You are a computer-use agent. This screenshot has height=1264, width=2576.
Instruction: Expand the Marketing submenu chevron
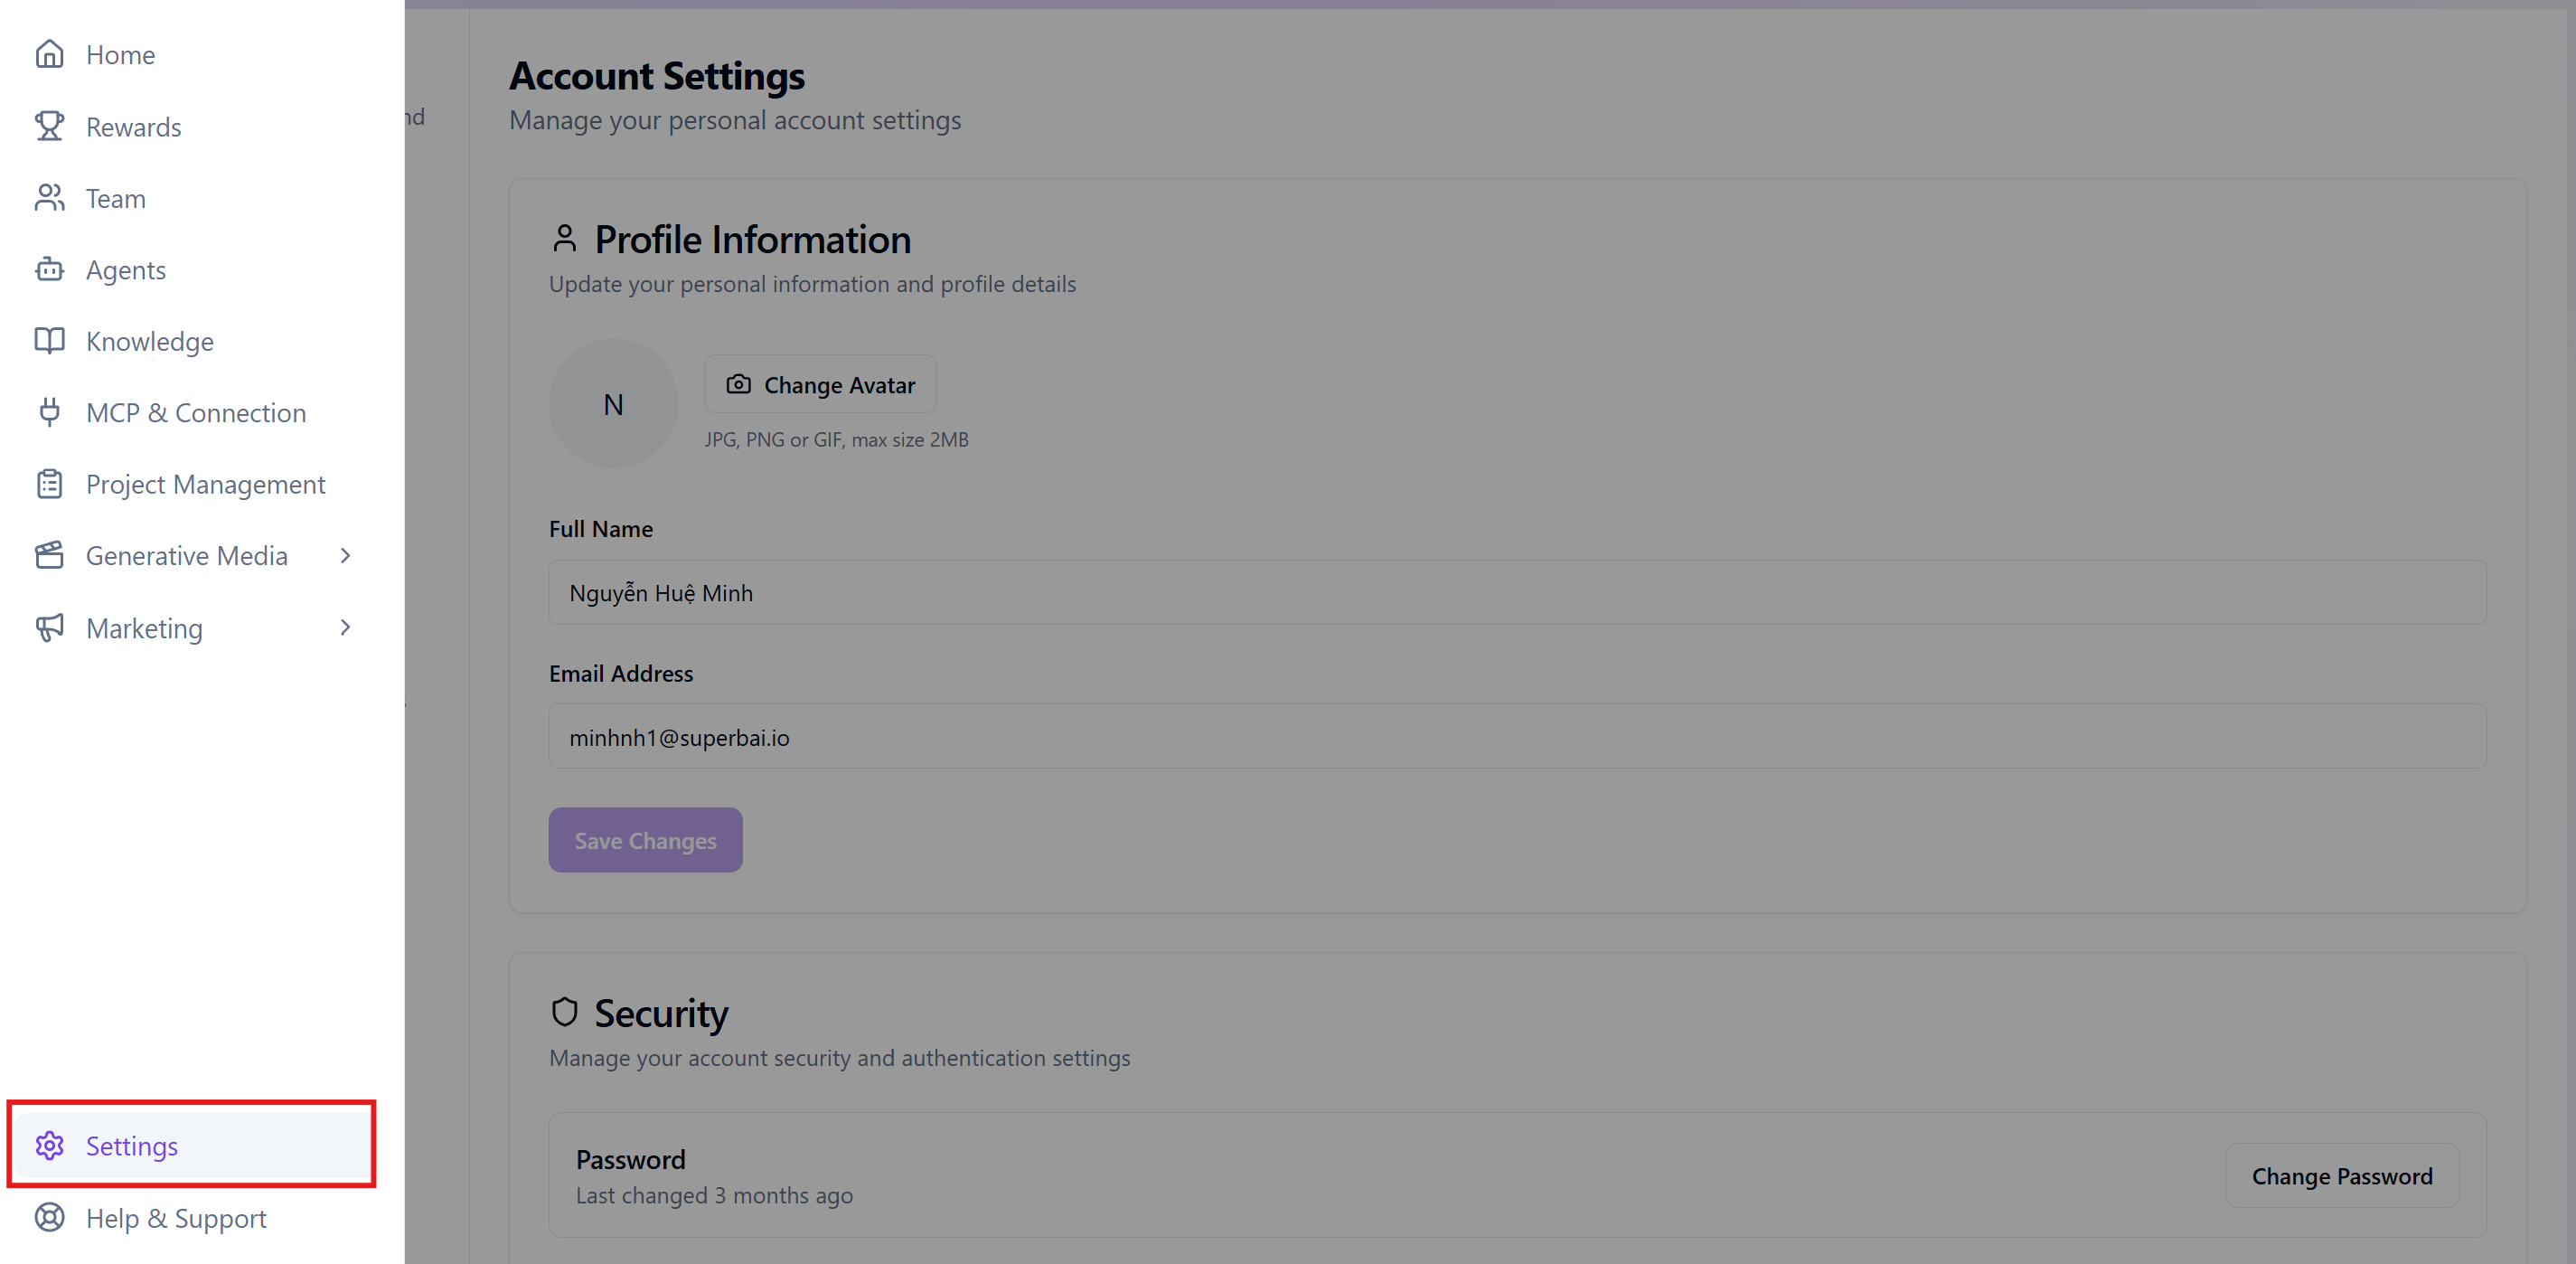click(x=345, y=628)
